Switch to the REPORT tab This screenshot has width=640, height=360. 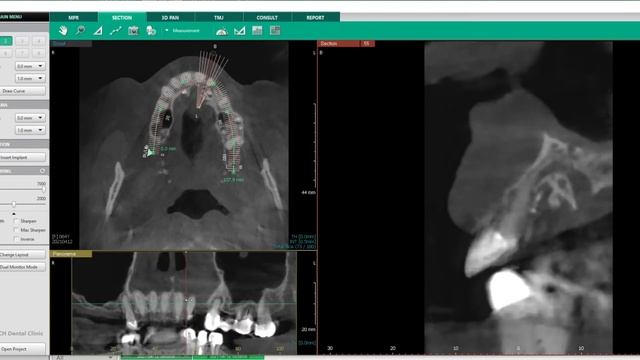[316, 18]
